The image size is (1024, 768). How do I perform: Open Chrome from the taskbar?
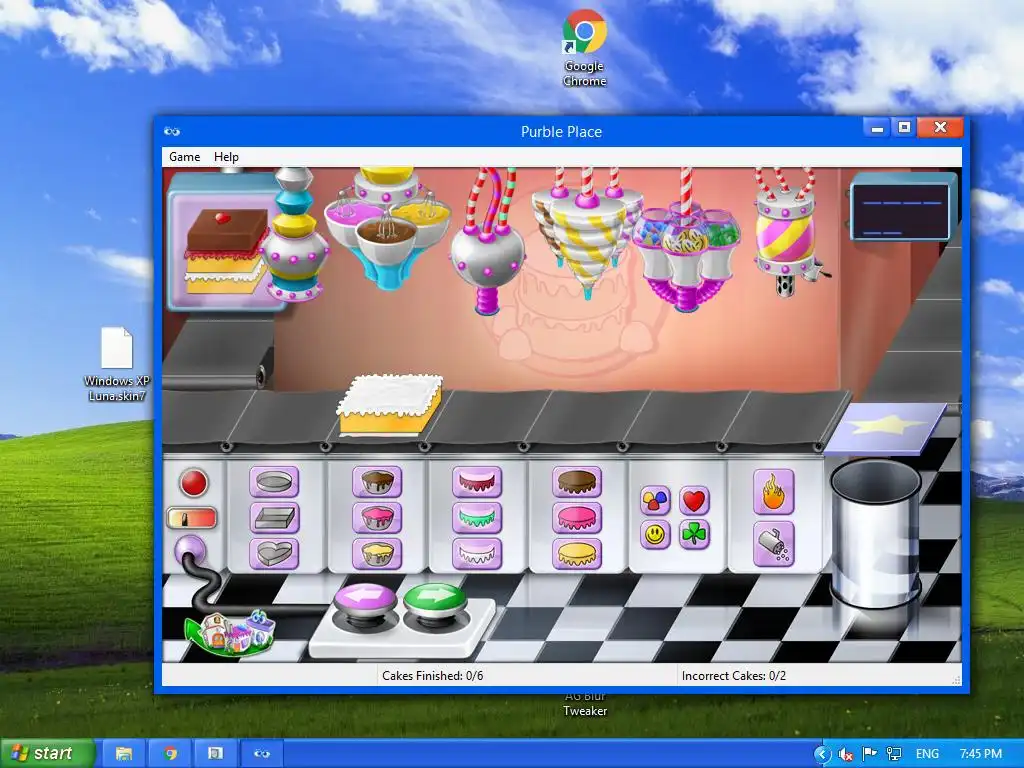tap(170, 754)
